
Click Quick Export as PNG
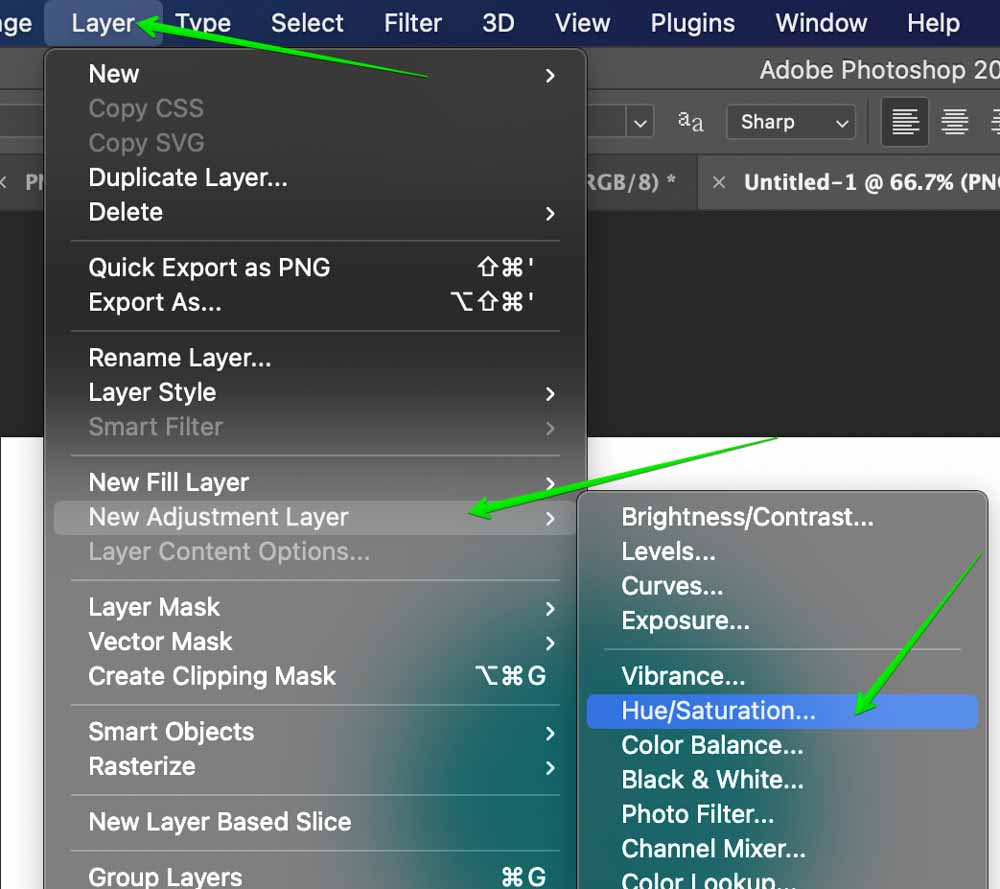point(209,267)
